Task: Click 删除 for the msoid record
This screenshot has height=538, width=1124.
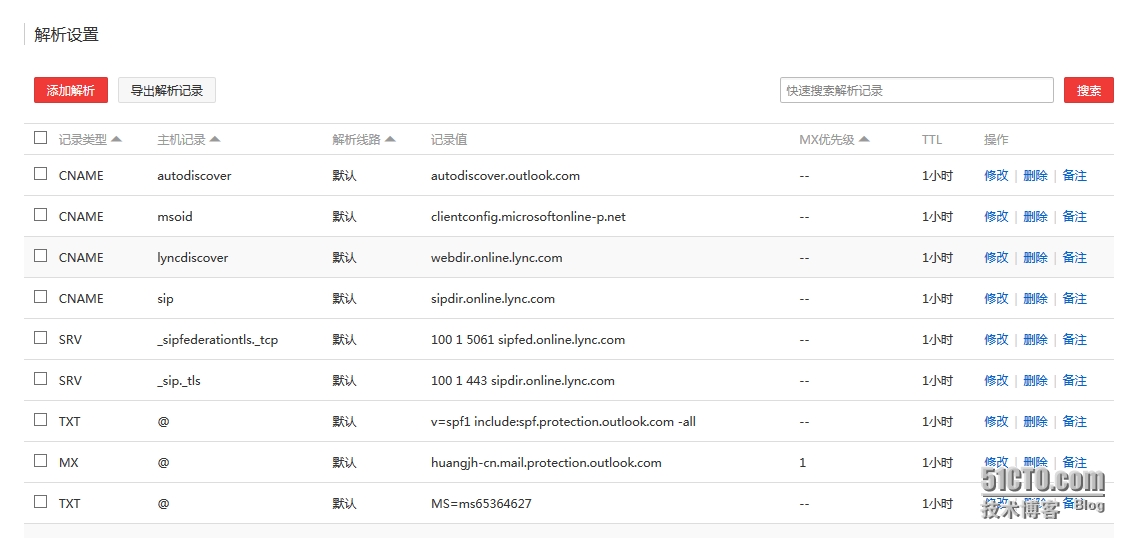Action: coord(1035,216)
